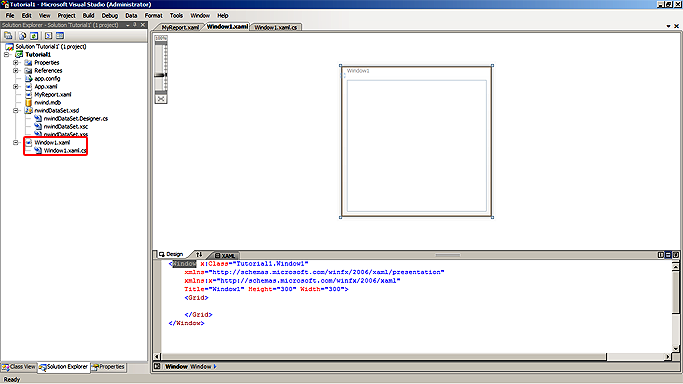The height and width of the screenshot is (384, 683).
Task: Open the active documents dropdown arrow
Action: [668, 27]
